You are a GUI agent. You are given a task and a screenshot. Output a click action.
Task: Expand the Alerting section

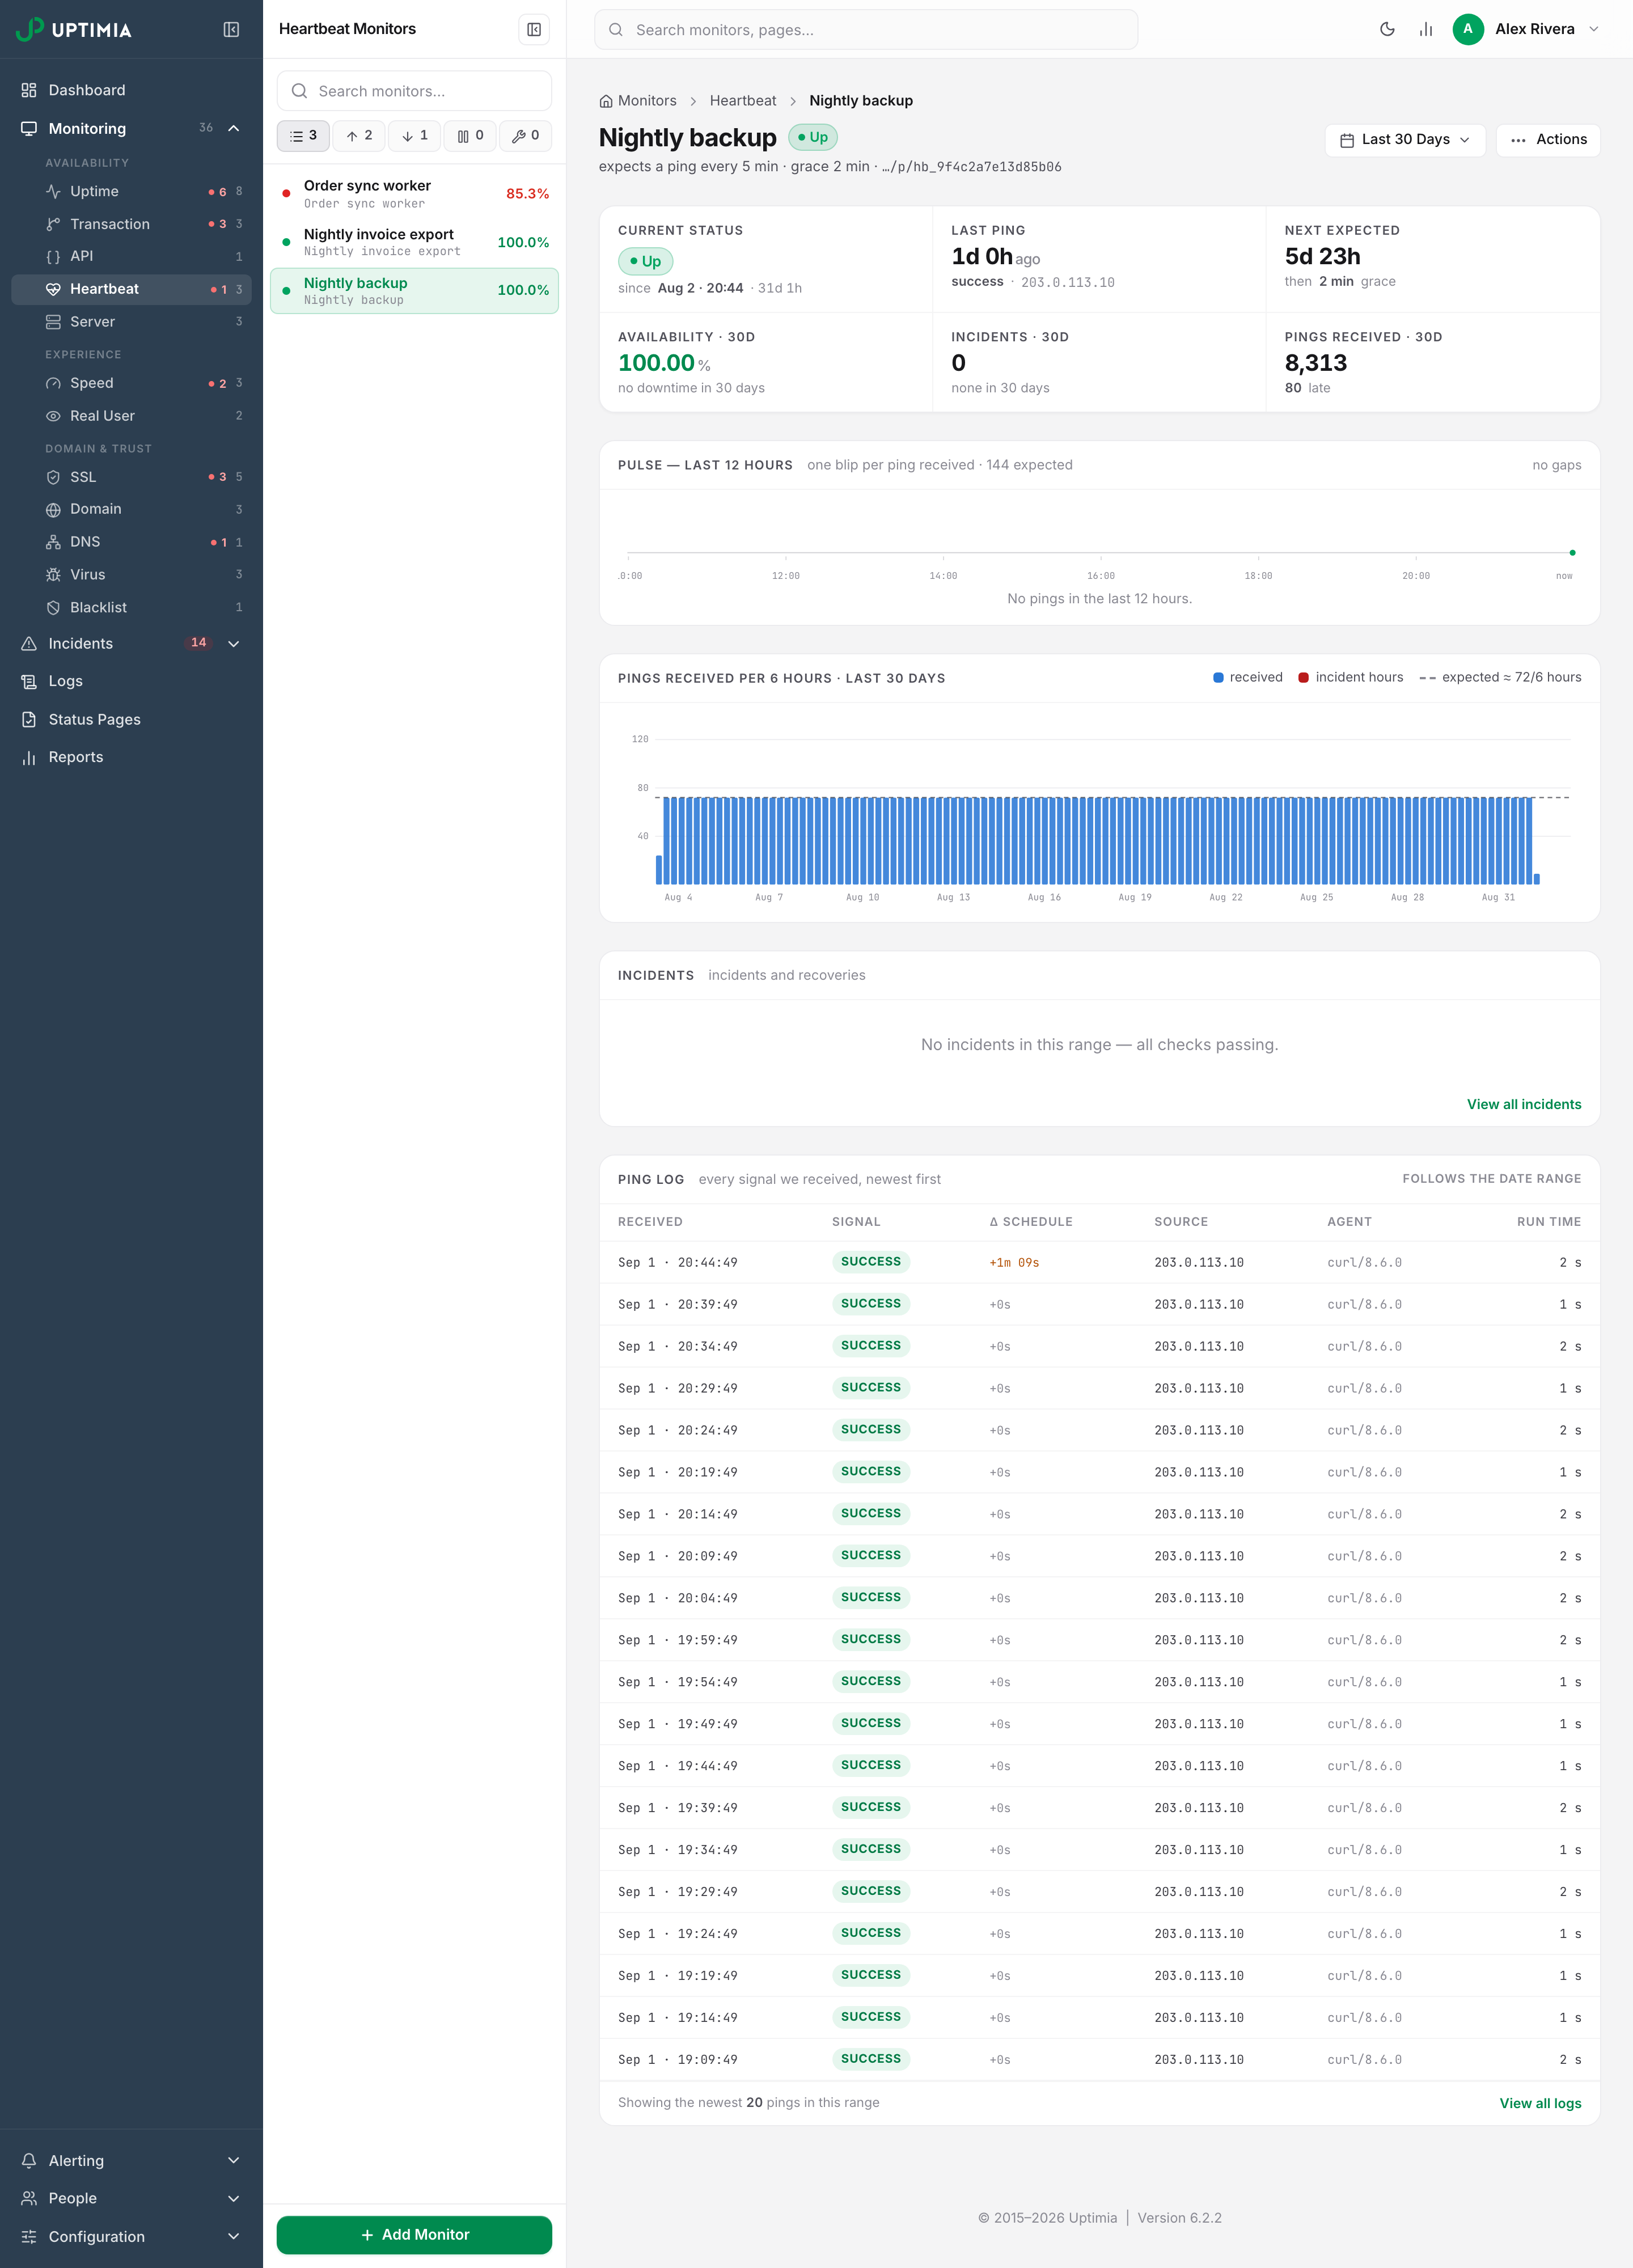131,2160
